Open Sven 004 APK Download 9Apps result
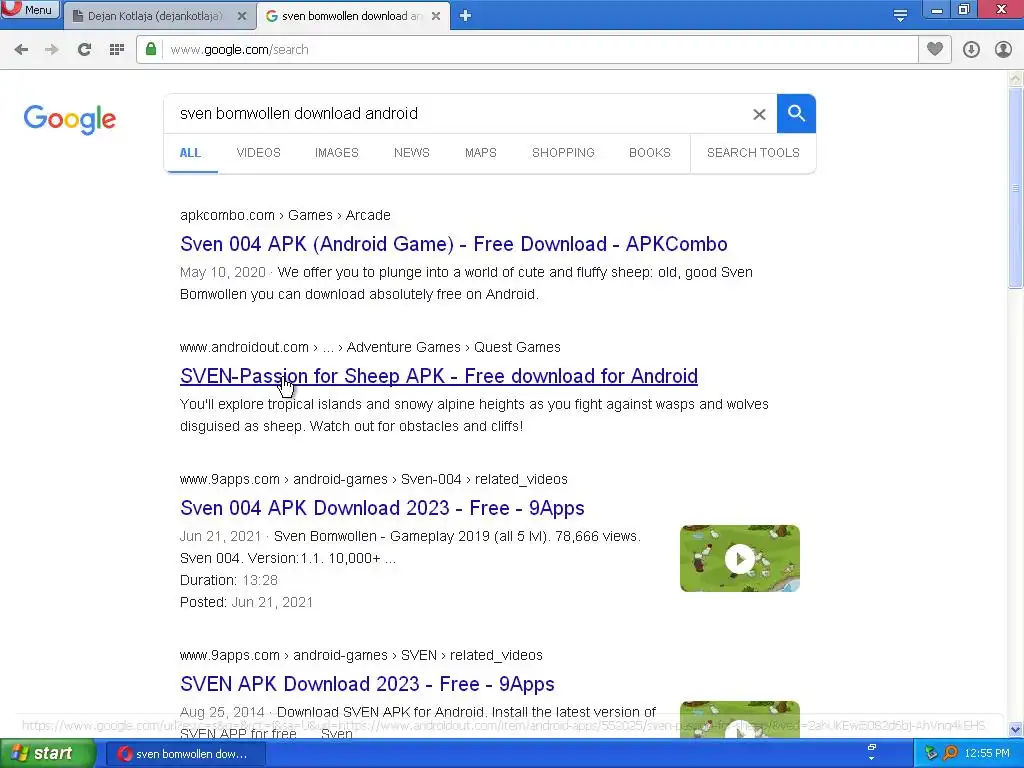This screenshot has height=768, width=1024. pyautogui.click(x=382, y=508)
